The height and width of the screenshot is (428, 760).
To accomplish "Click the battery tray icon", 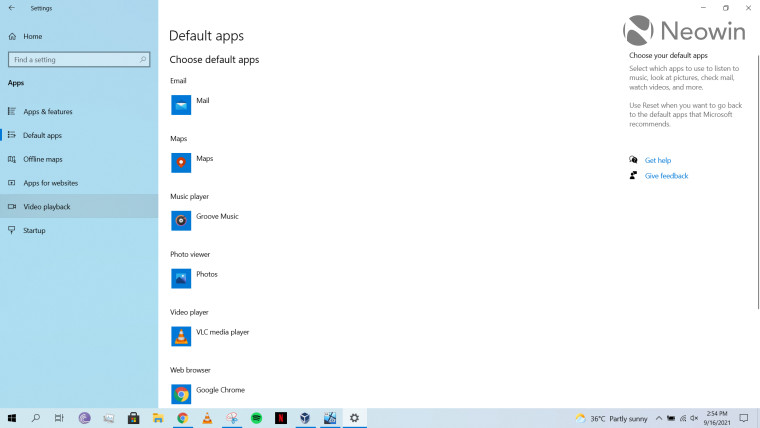I will (671, 418).
